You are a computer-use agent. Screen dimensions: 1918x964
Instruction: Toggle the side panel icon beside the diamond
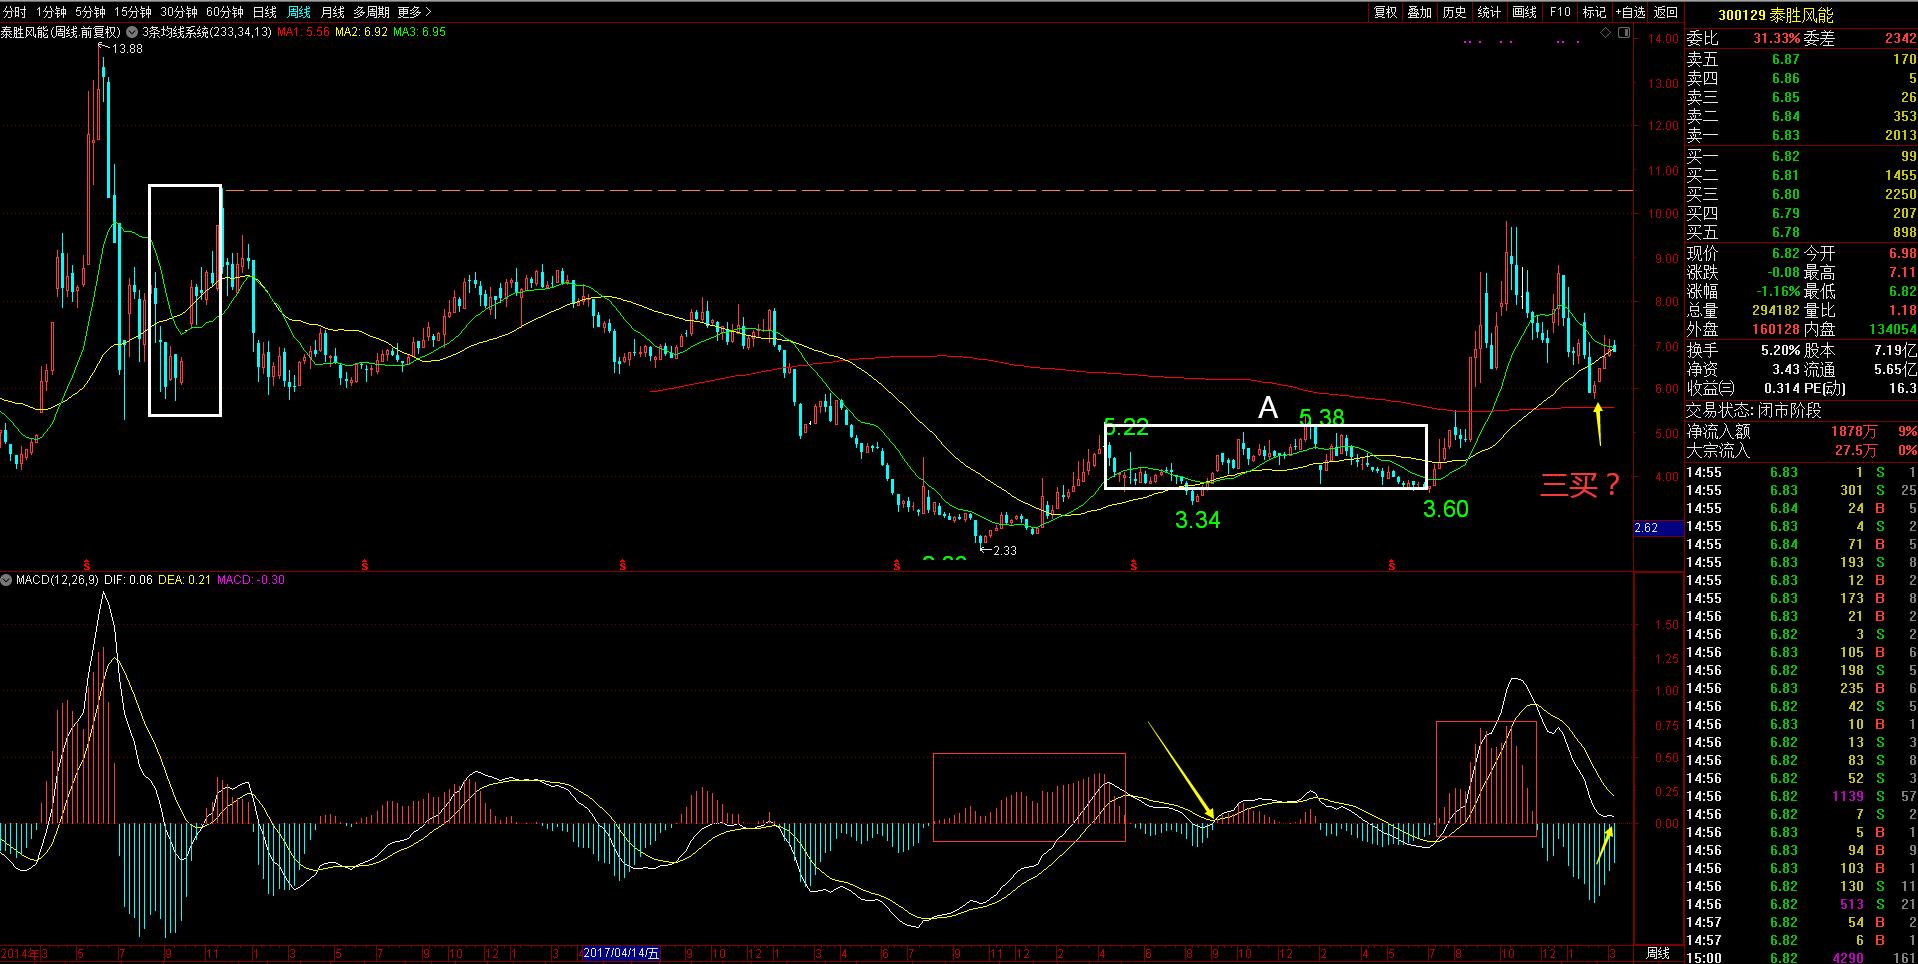click(x=1623, y=33)
